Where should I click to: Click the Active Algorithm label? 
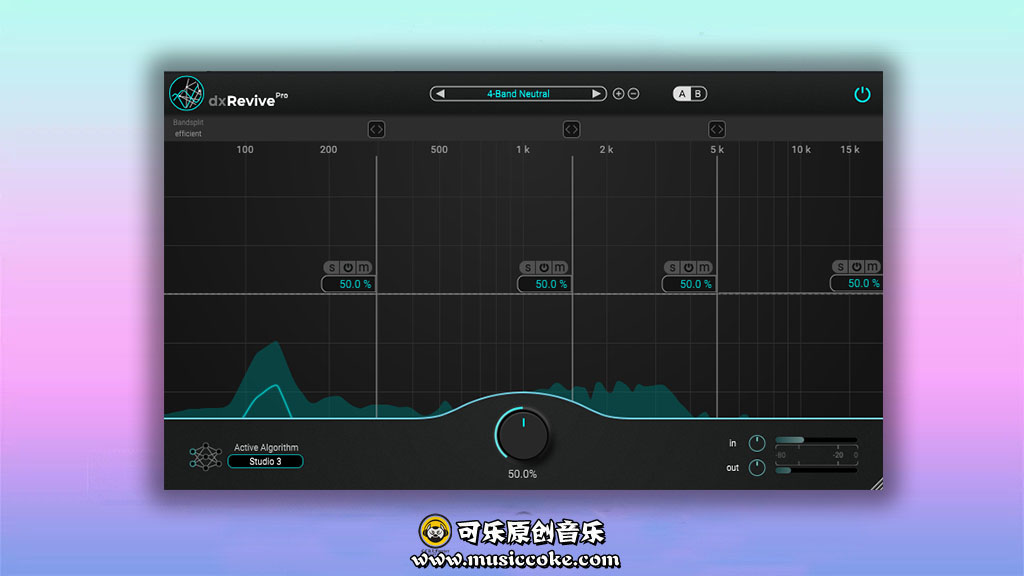point(266,447)
